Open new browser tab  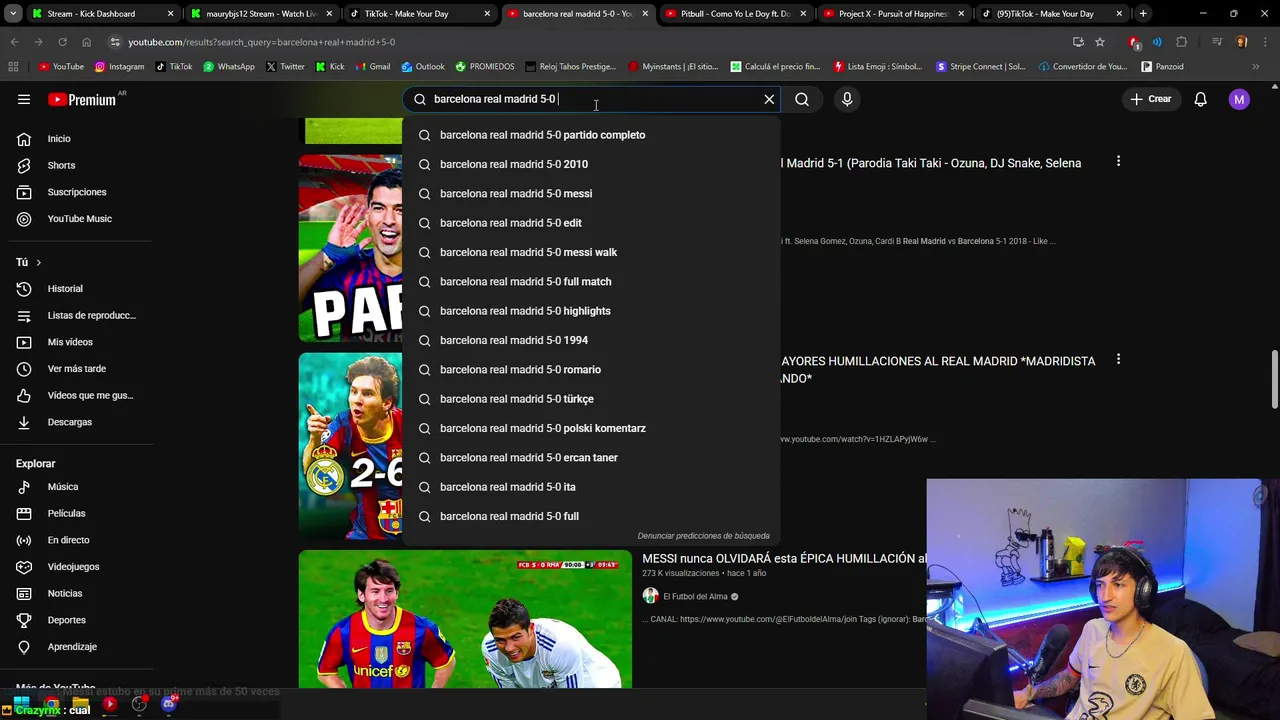coord(1143,14)
